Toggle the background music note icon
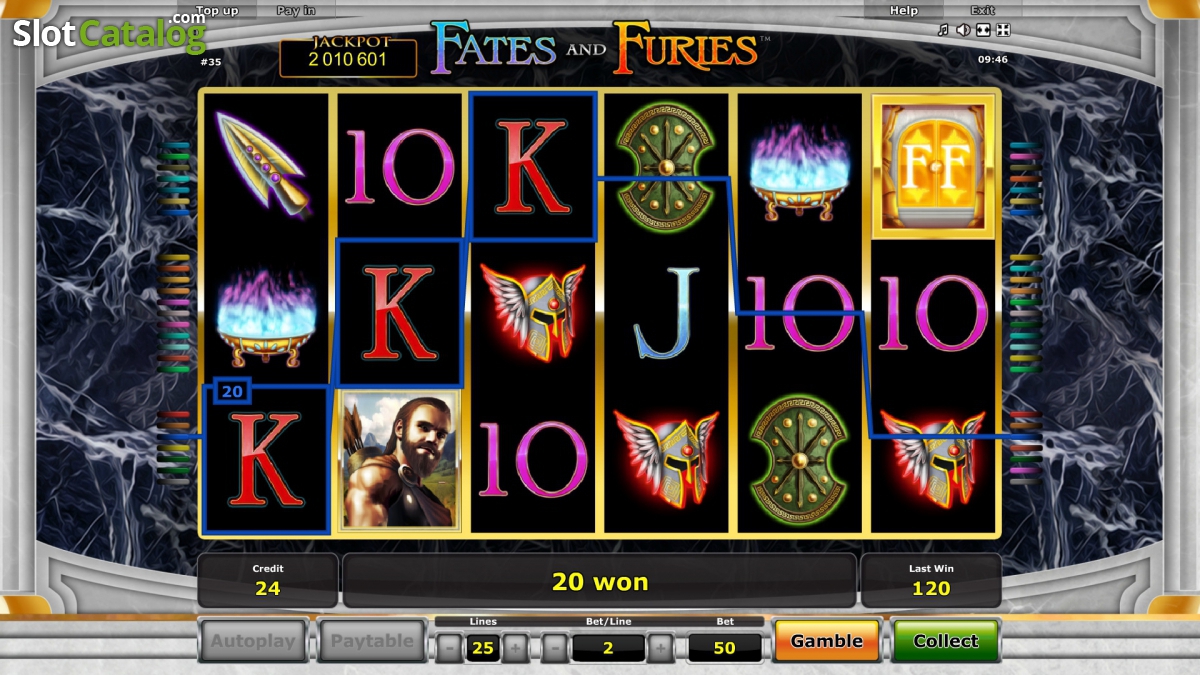1200x675 pixels. click(942, 30)
